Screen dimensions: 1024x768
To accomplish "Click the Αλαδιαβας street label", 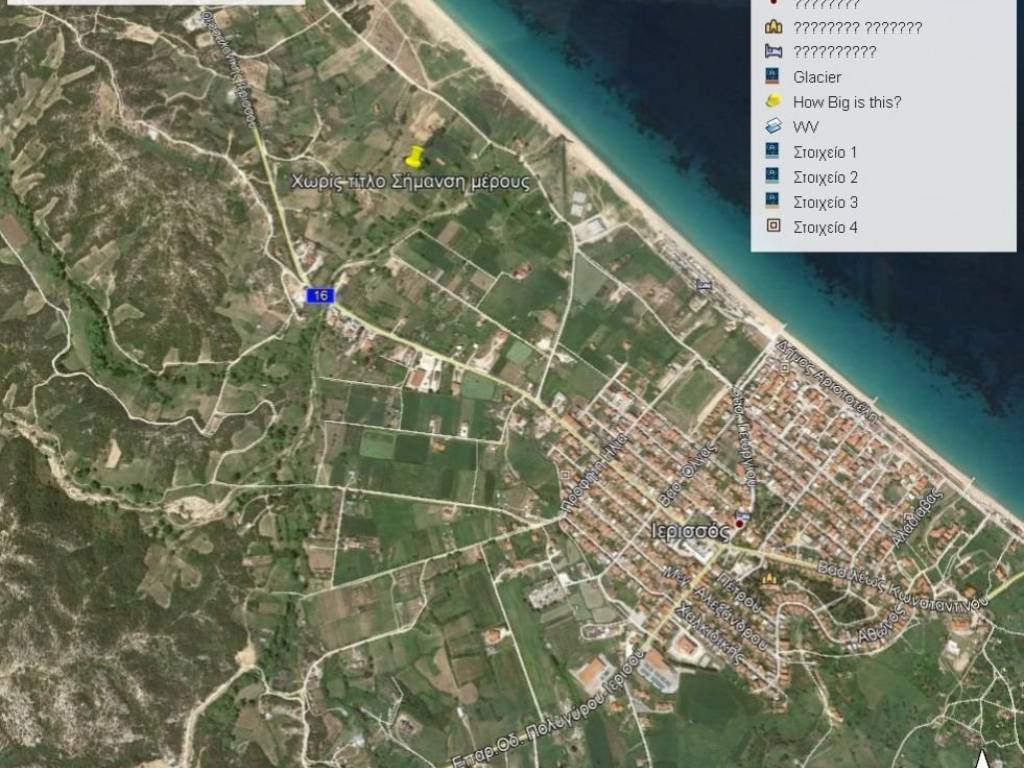I will pos(918,517).
